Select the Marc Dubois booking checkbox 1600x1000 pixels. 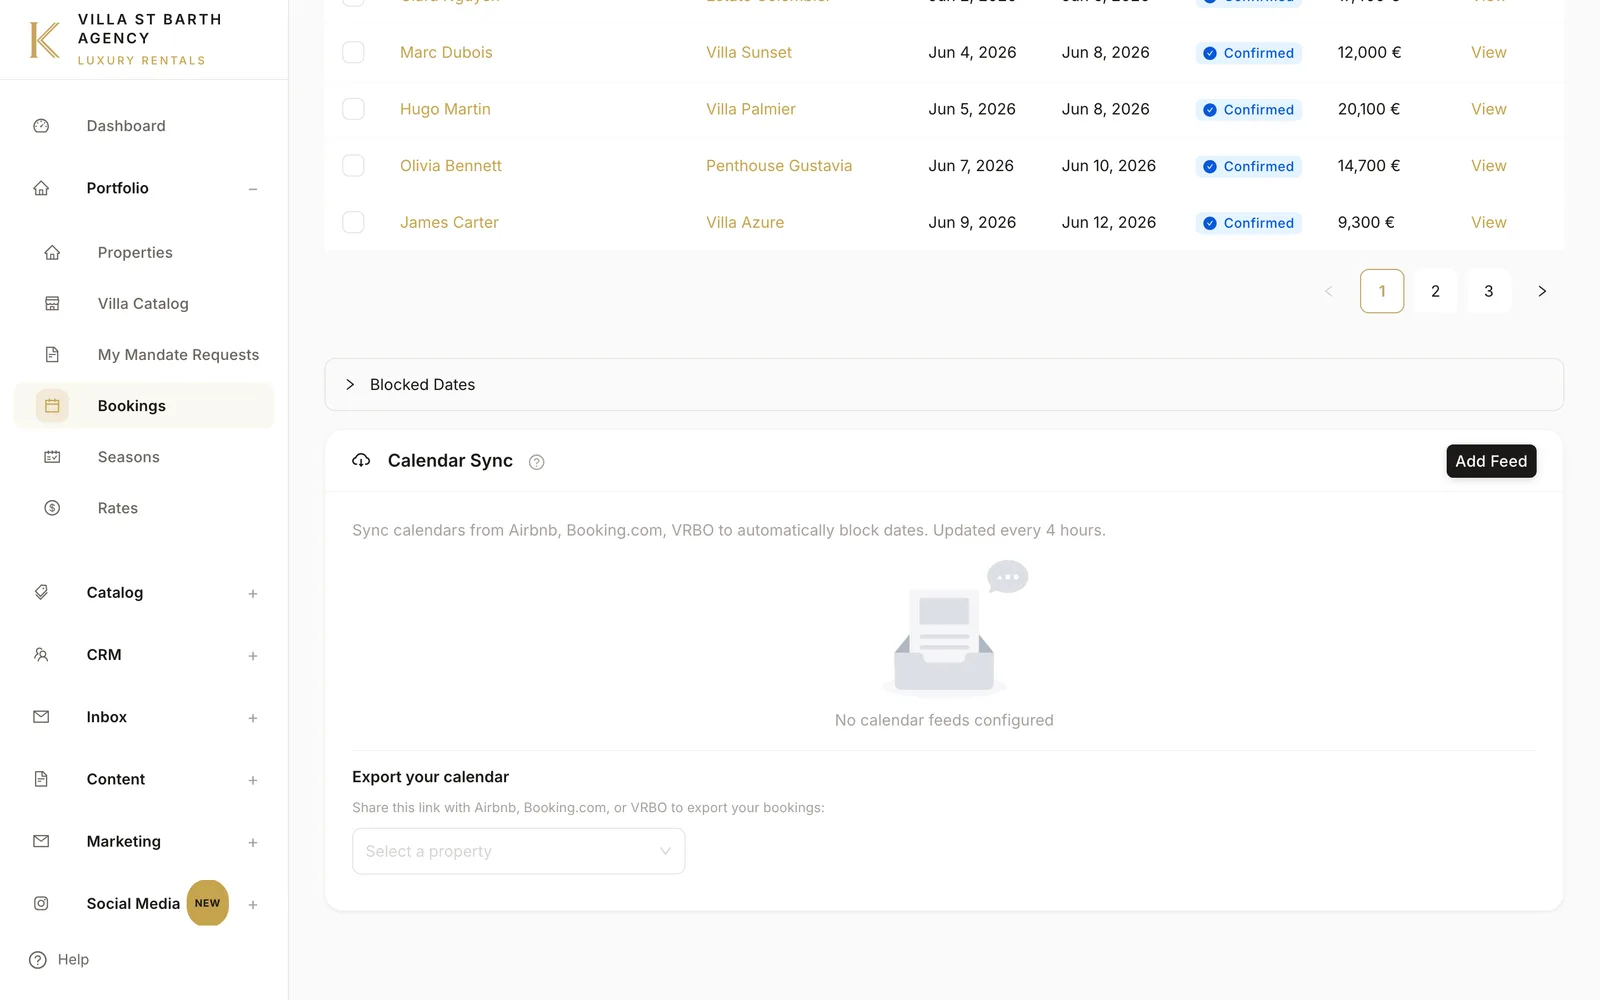[x=354, y=52]
